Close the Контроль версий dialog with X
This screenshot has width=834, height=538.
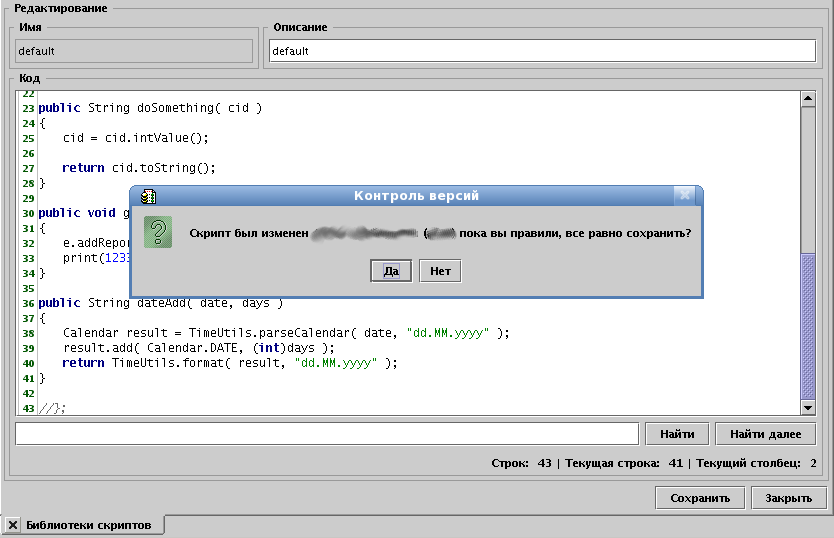(x=683, y=196)
